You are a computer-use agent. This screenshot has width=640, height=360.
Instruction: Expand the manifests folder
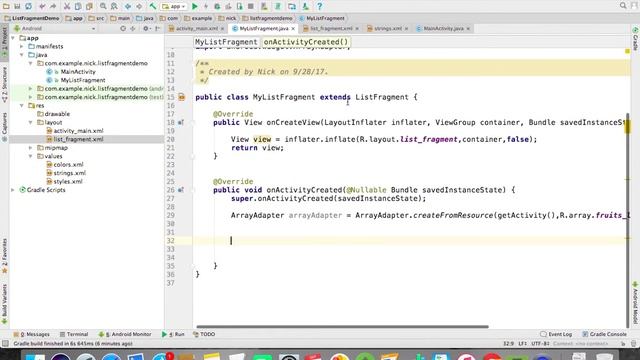click(22, 47)
